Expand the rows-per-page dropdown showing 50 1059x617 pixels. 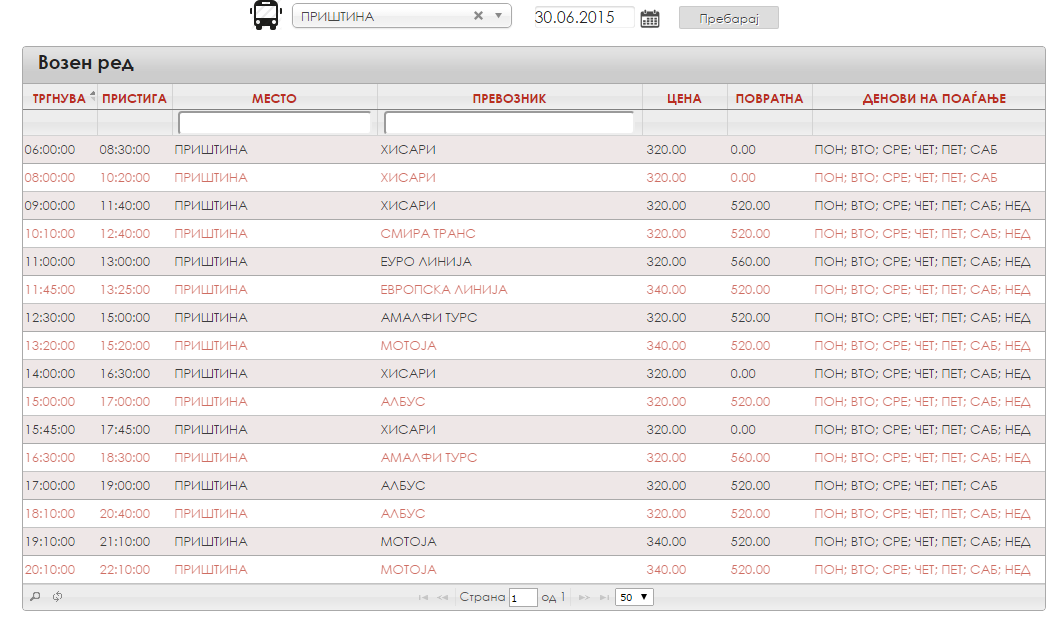[x=634, y=597]
